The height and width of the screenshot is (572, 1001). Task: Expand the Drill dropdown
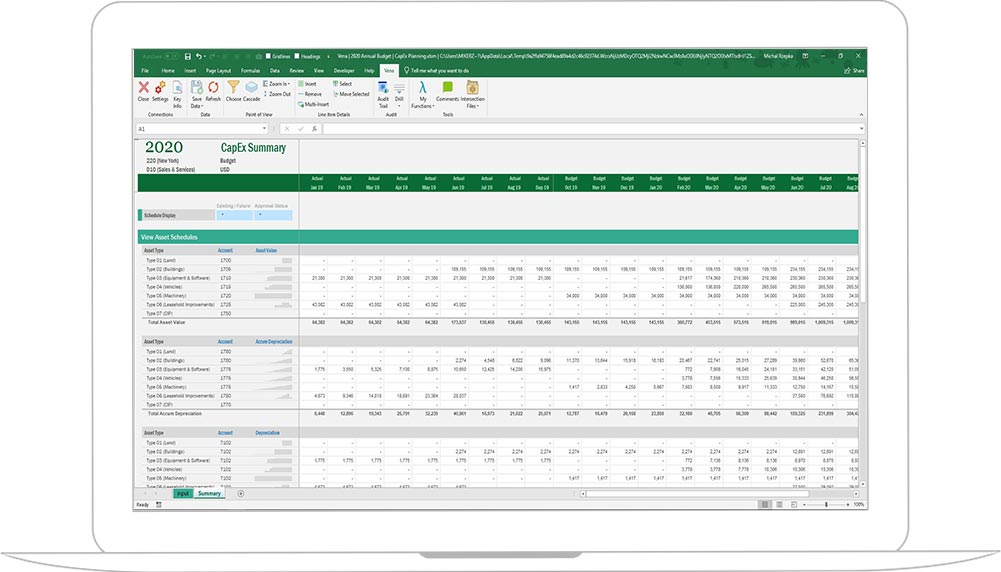pyautogui.click(x=399, y=106)
